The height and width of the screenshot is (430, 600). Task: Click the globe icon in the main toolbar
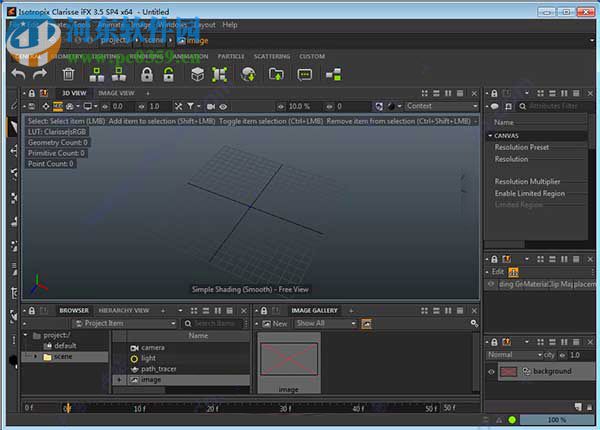(247, 74)
